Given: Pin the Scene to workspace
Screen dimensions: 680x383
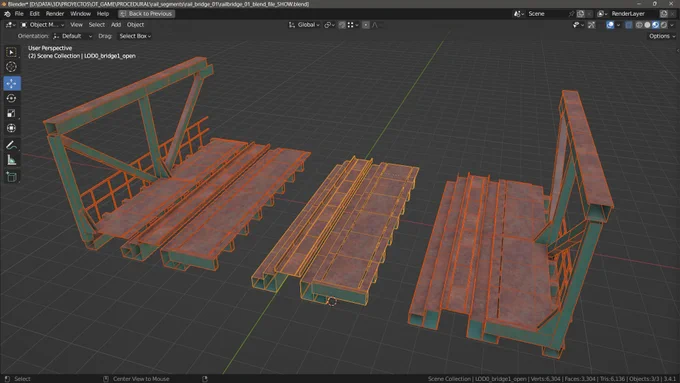Looking at the screenshot, I should click(x=572, y=14).
